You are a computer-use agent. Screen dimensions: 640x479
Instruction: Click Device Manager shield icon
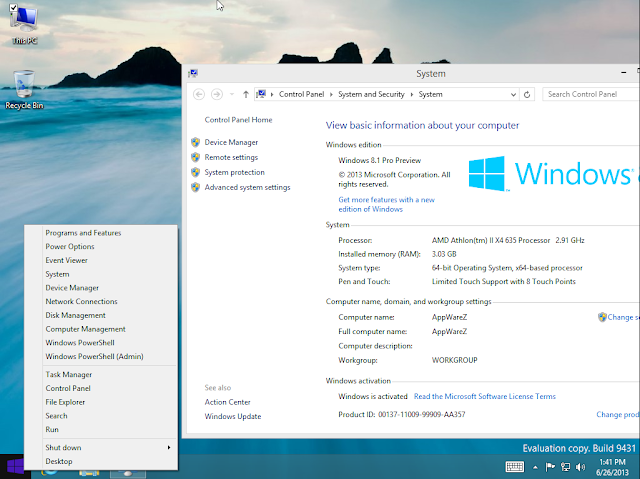point(196,142)
